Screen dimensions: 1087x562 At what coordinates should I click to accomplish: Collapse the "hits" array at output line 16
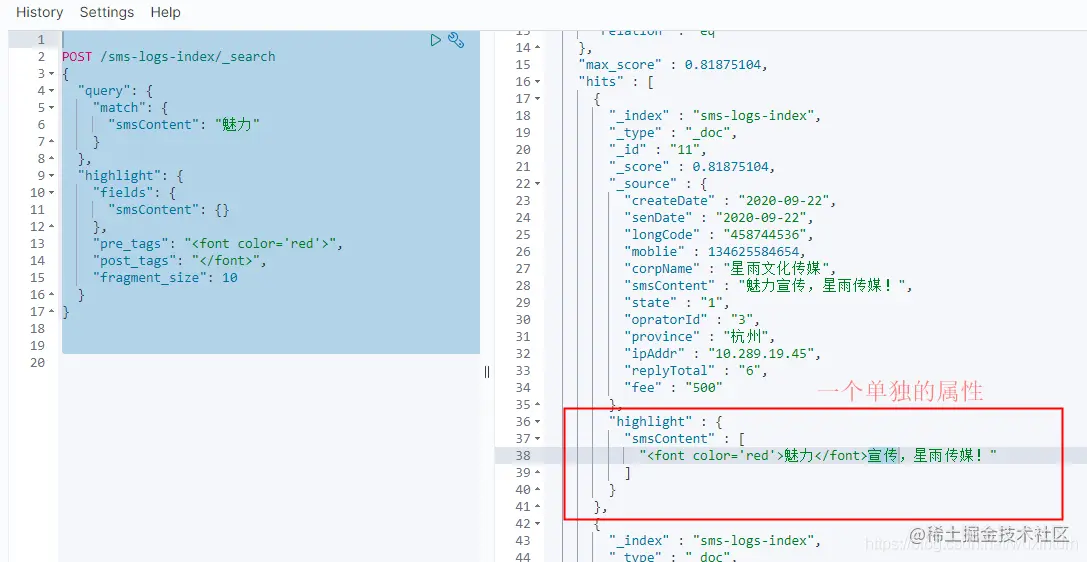538,82
